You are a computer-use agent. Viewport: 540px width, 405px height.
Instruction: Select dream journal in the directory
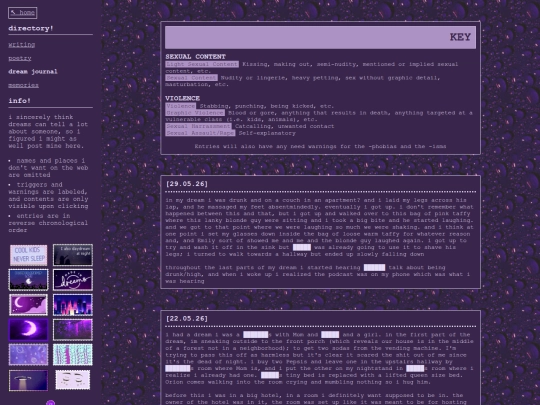pyautogui.click(x=33, y=72)
